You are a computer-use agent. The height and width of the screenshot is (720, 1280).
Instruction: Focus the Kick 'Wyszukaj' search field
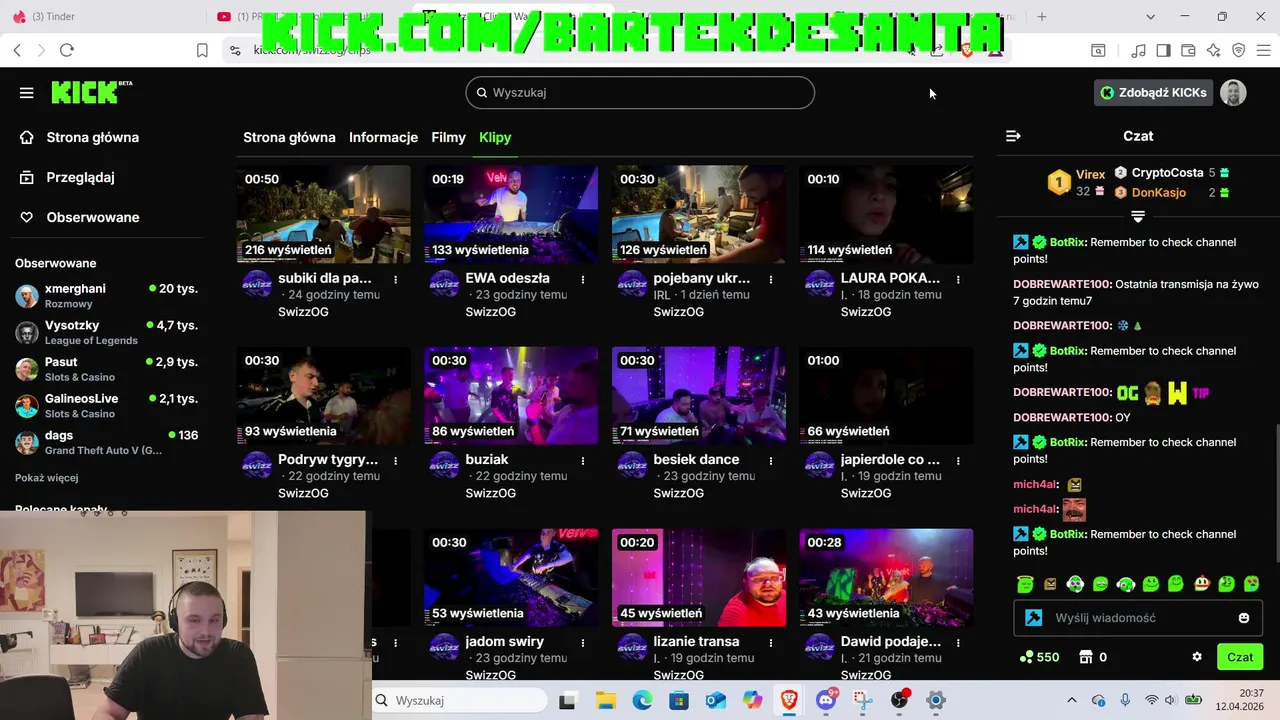pos(640,92)
